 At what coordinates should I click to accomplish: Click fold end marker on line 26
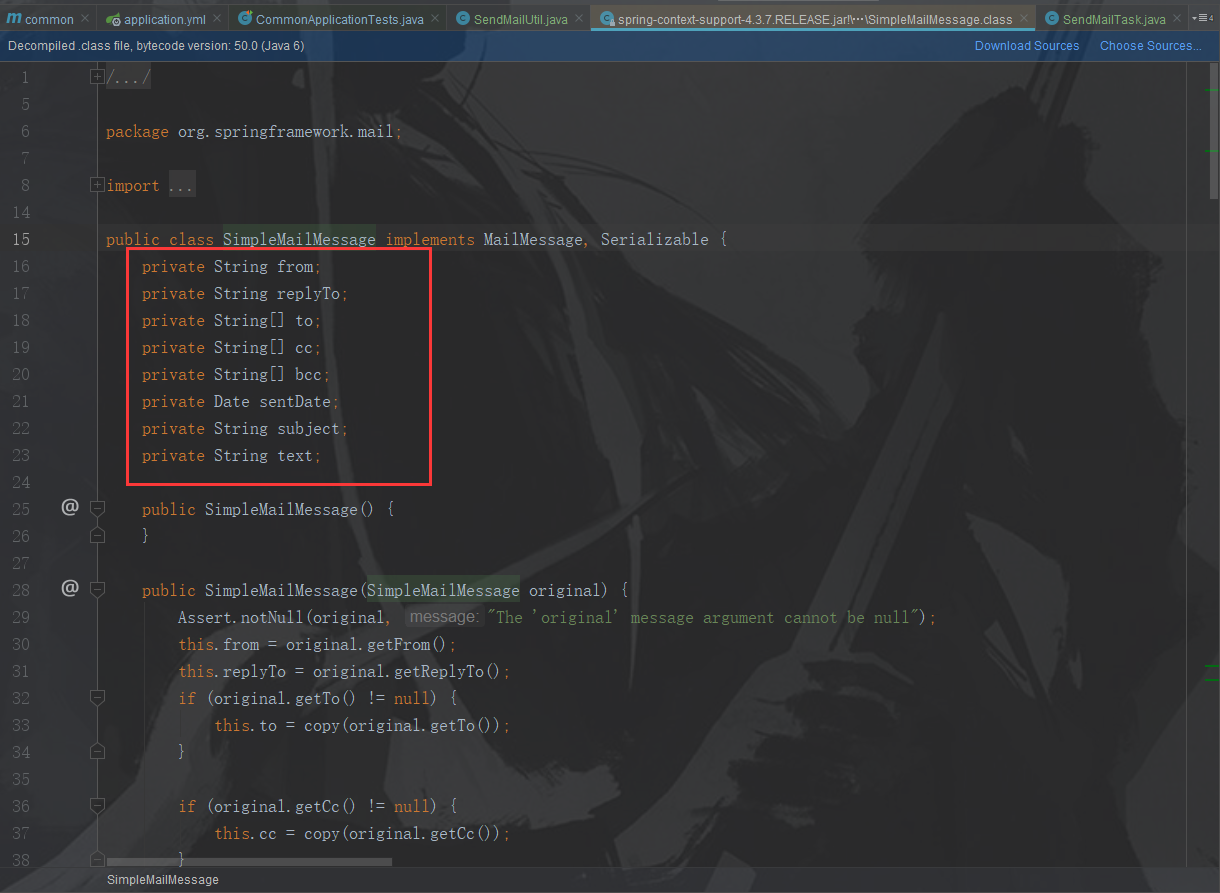(x=97, y=536)
